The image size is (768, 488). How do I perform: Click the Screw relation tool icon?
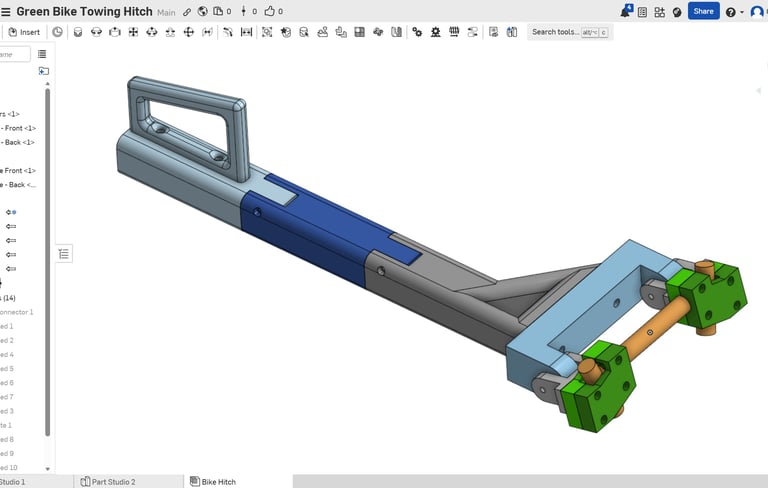click(x=454, y=32)
